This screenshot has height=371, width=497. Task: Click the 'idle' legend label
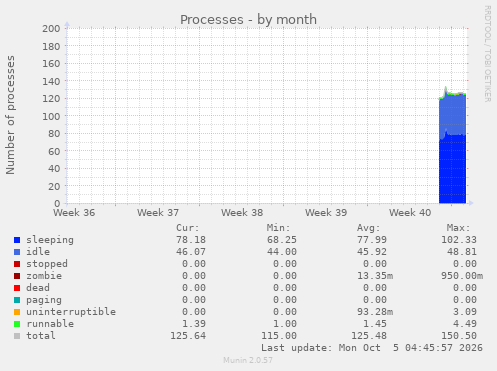(x=38, y=252)
